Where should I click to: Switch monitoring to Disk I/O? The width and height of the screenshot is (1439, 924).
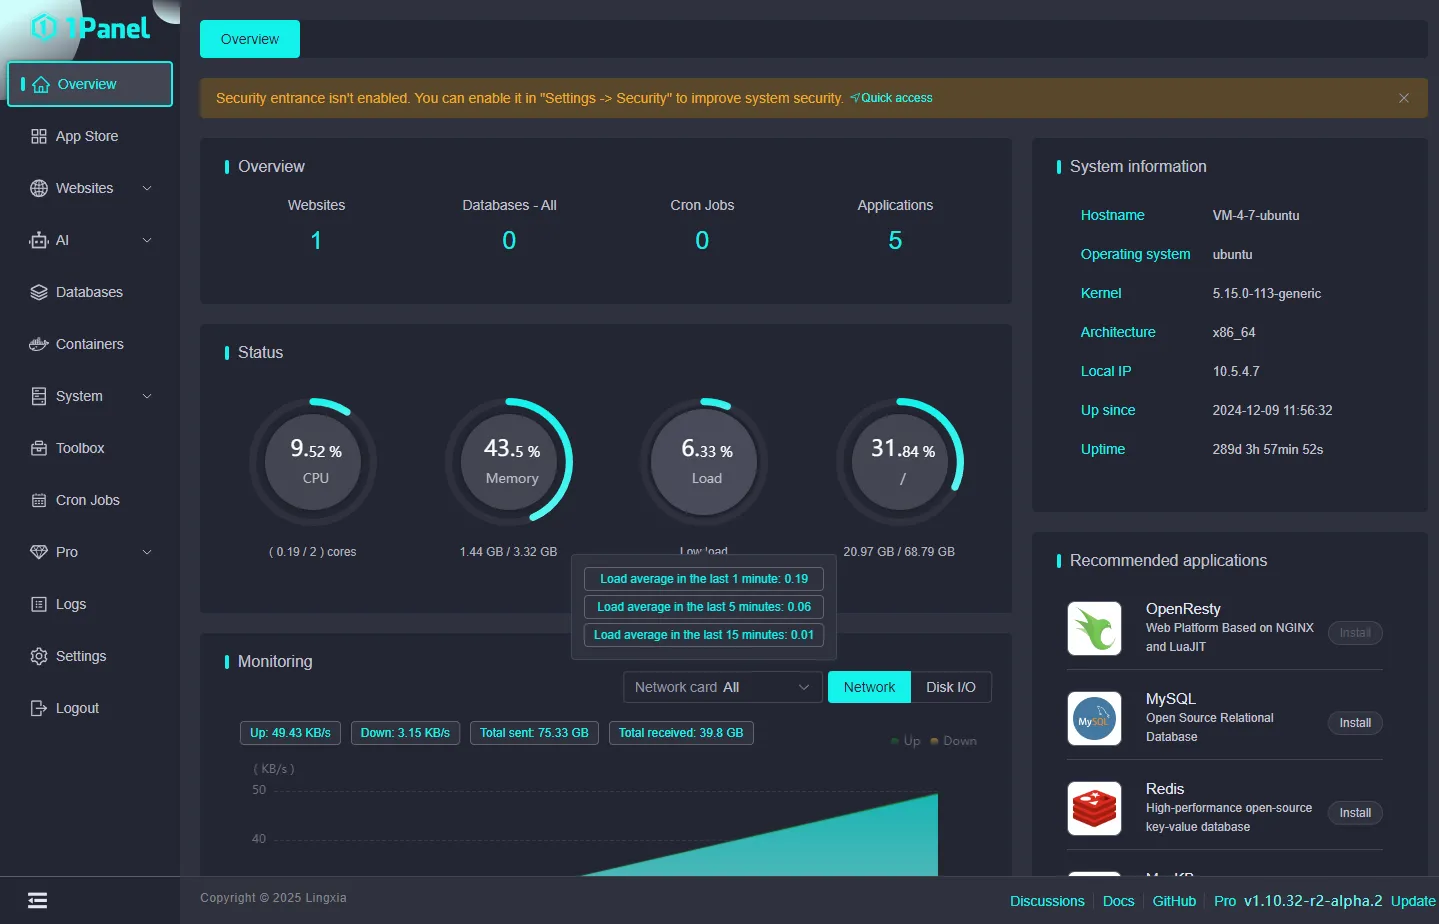tap(950, 687)
